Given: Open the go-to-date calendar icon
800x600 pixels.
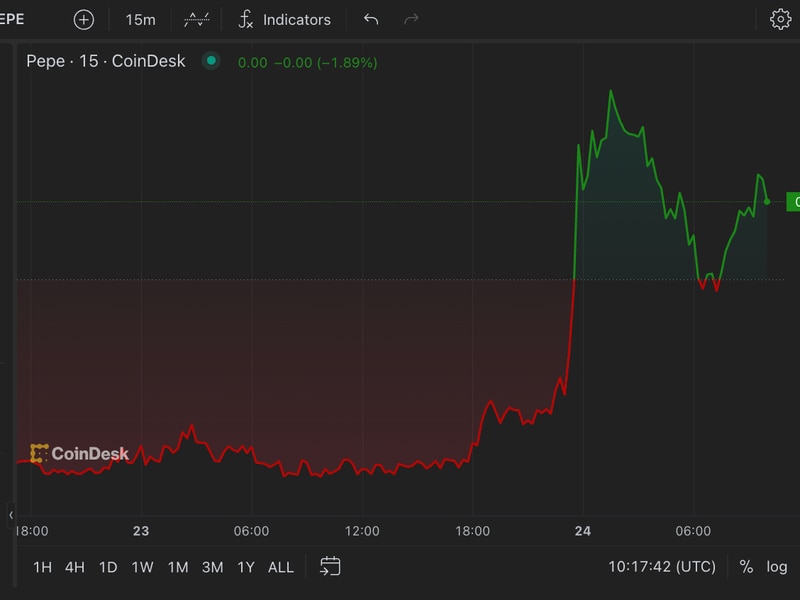Looking at the screenshot, I should (330, 566).
